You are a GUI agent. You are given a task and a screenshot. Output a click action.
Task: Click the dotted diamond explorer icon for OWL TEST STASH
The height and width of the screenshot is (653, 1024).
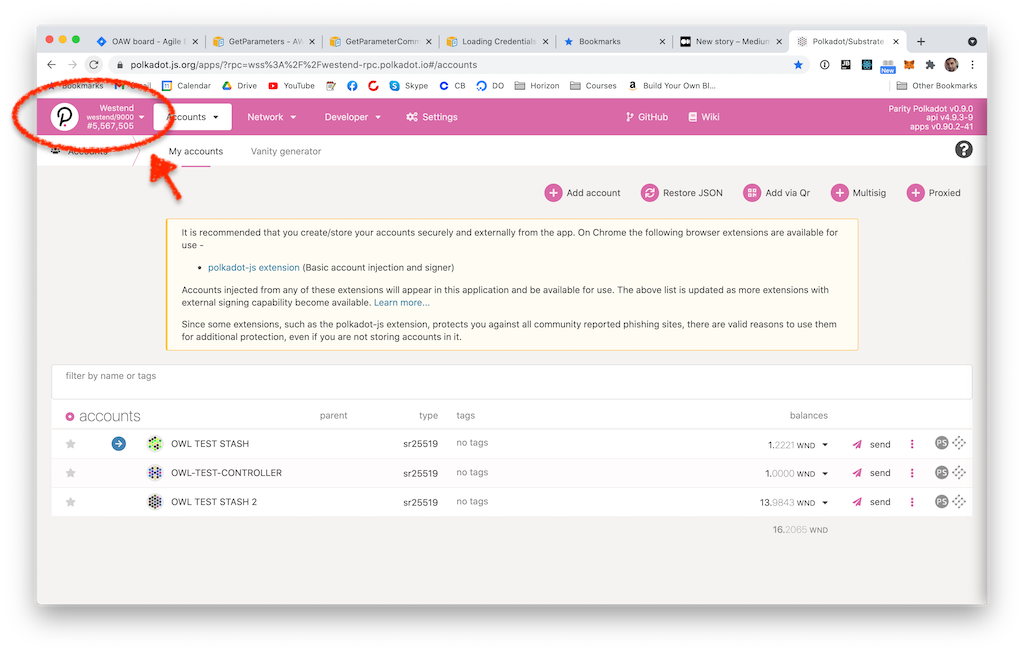click(x=959, y=443)
